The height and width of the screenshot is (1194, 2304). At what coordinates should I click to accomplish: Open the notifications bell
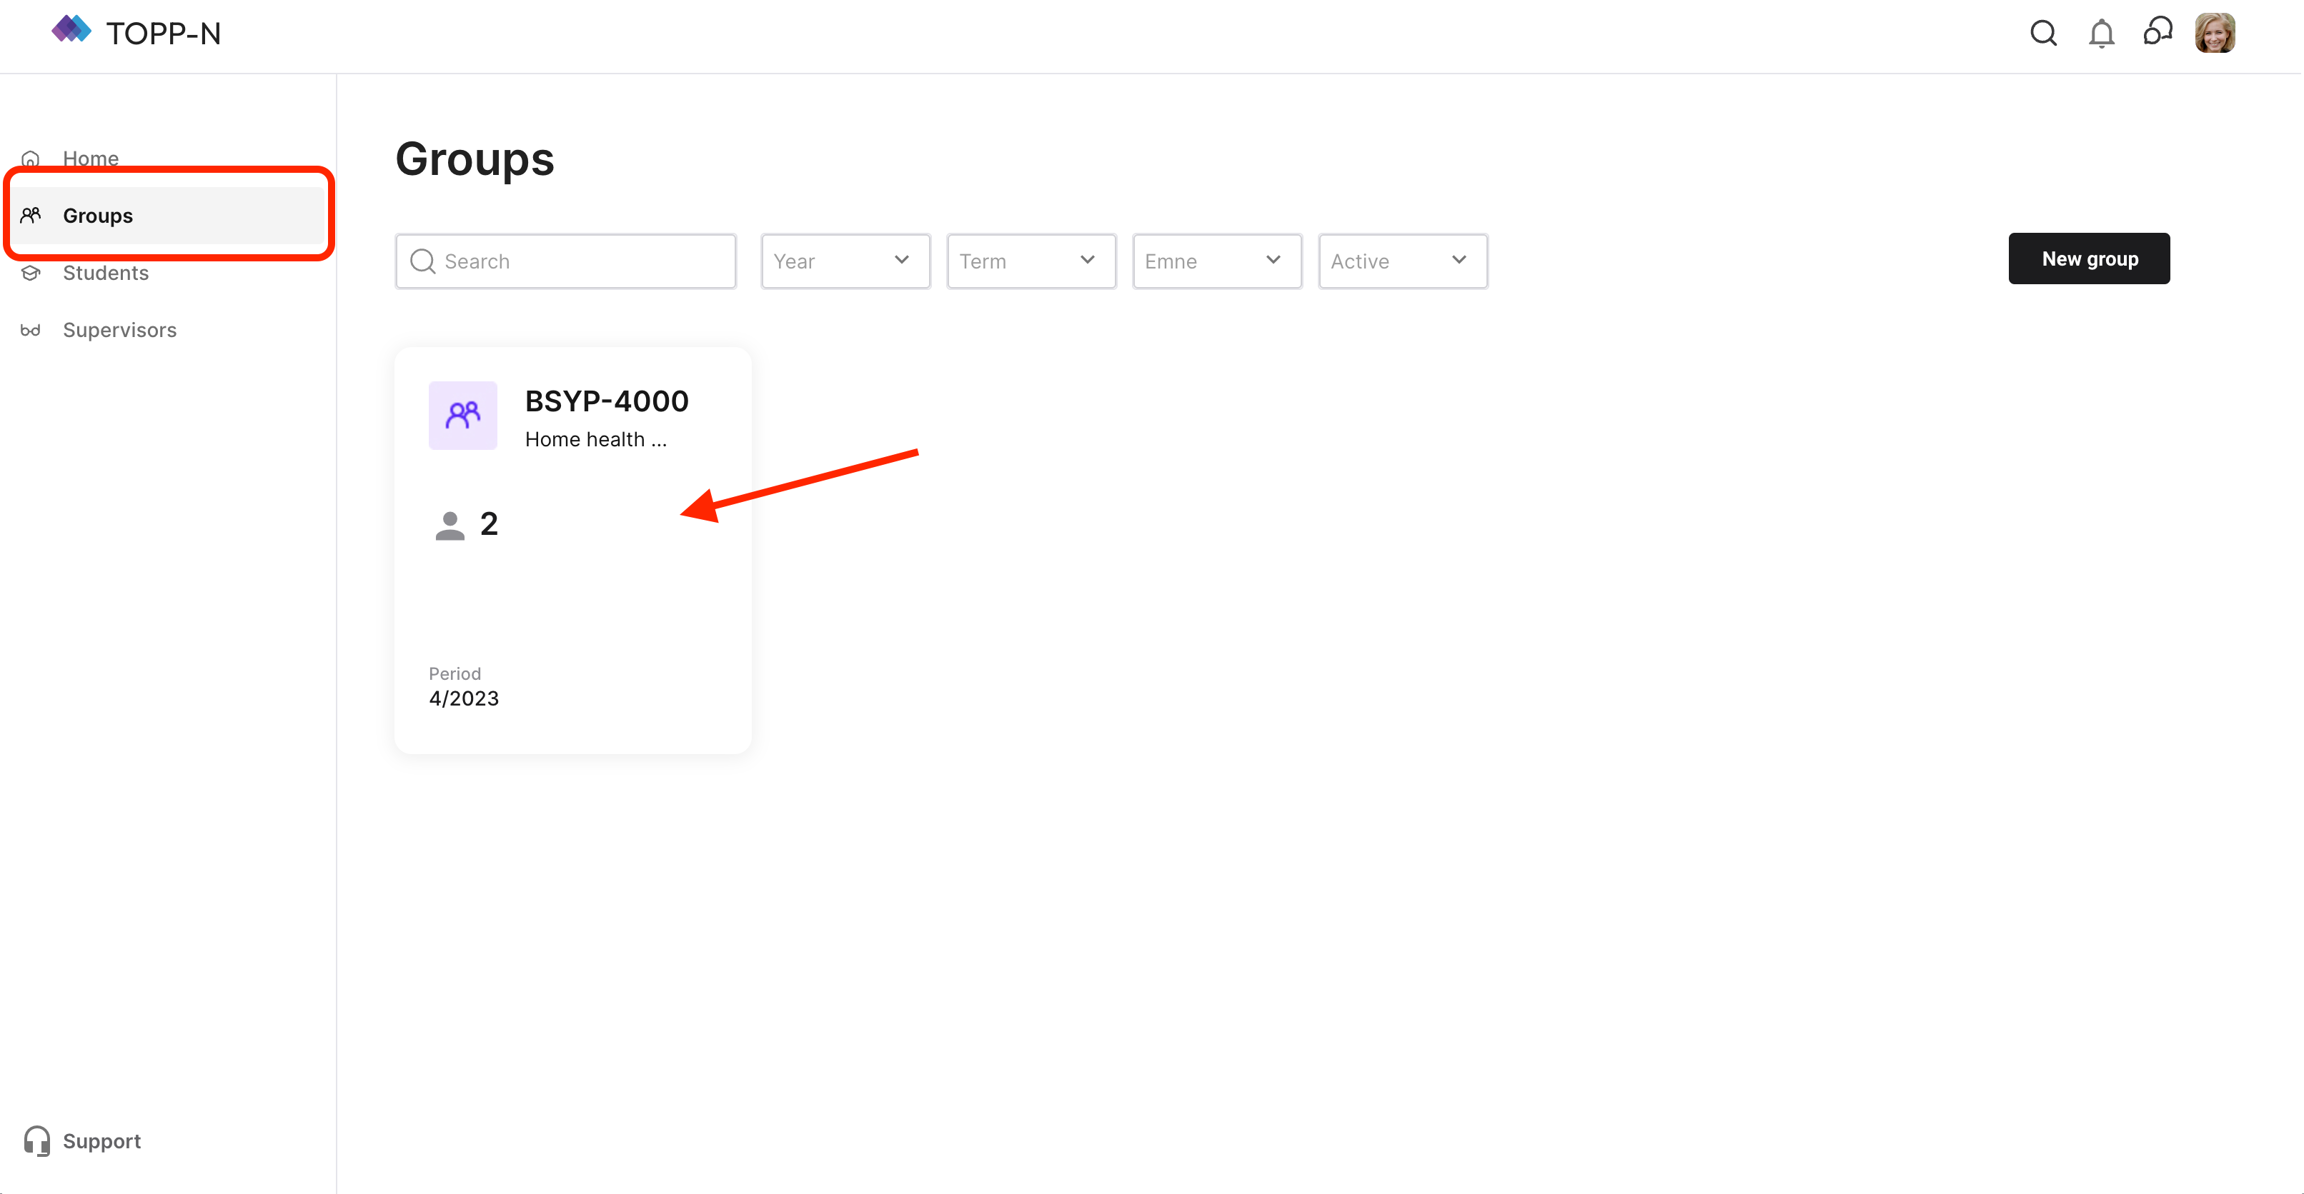2101,34
